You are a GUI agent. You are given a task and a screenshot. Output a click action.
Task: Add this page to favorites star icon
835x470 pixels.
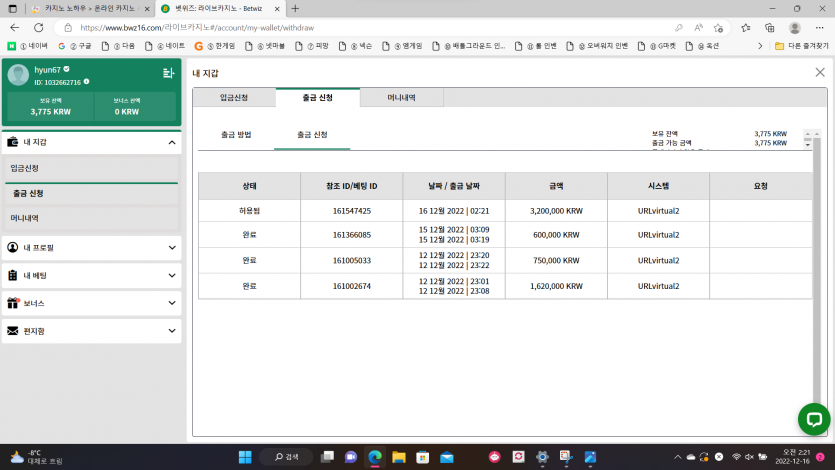click(x=718, y=28)
